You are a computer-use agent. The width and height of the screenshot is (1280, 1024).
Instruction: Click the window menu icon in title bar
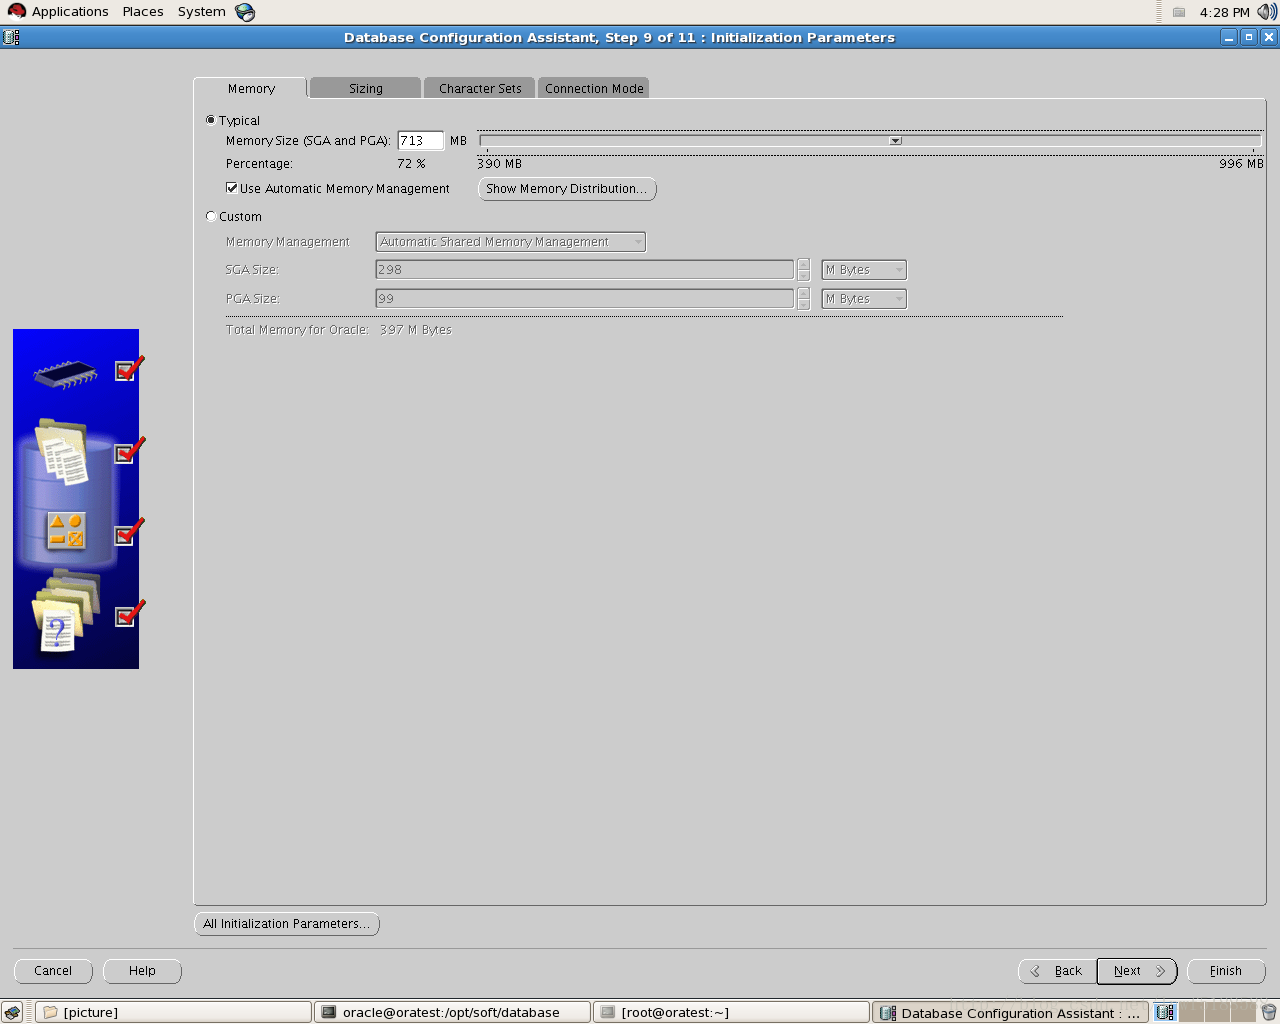(x=11, y=37)
